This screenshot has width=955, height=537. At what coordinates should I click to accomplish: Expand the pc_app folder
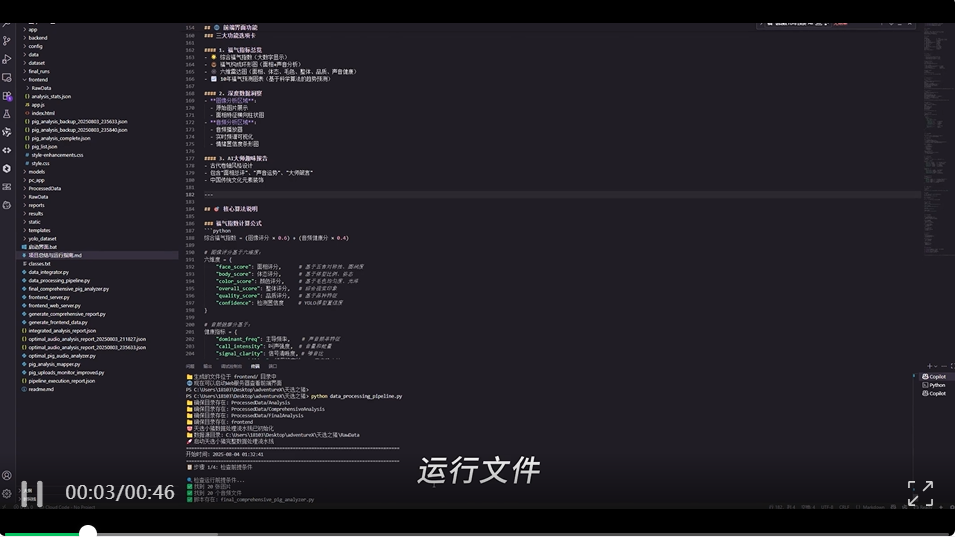point(37,180)
